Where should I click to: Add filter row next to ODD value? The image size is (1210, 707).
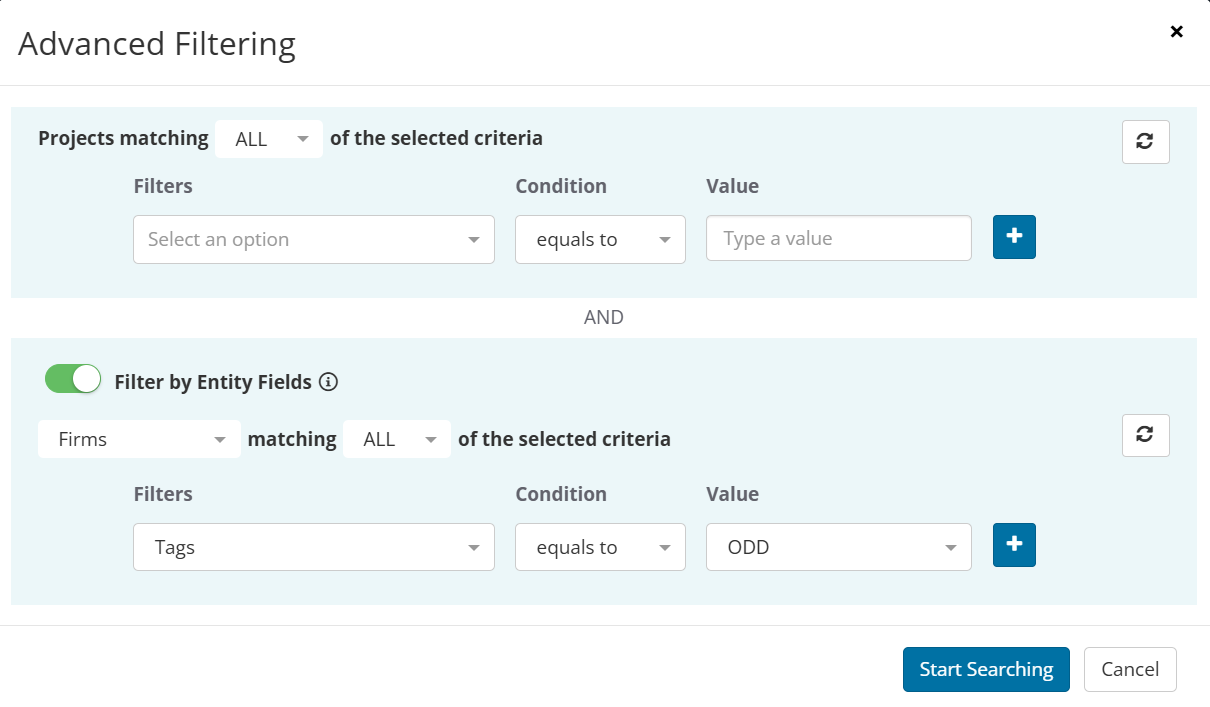tap(1014, 545)
